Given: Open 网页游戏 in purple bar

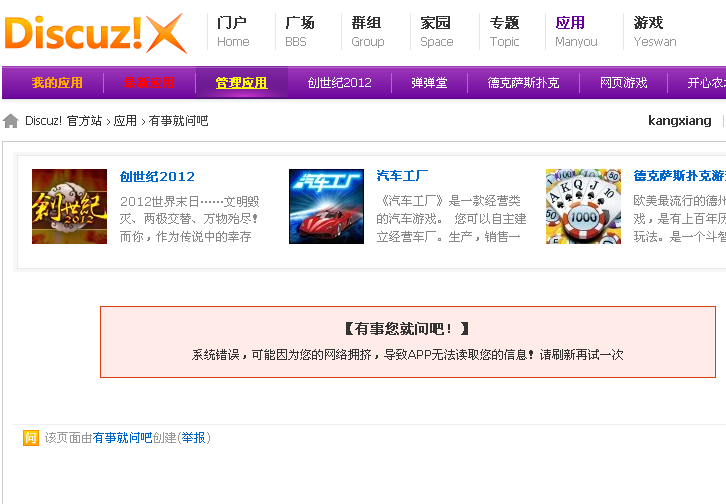Looking at the screenshot, I should click(623, 83).
